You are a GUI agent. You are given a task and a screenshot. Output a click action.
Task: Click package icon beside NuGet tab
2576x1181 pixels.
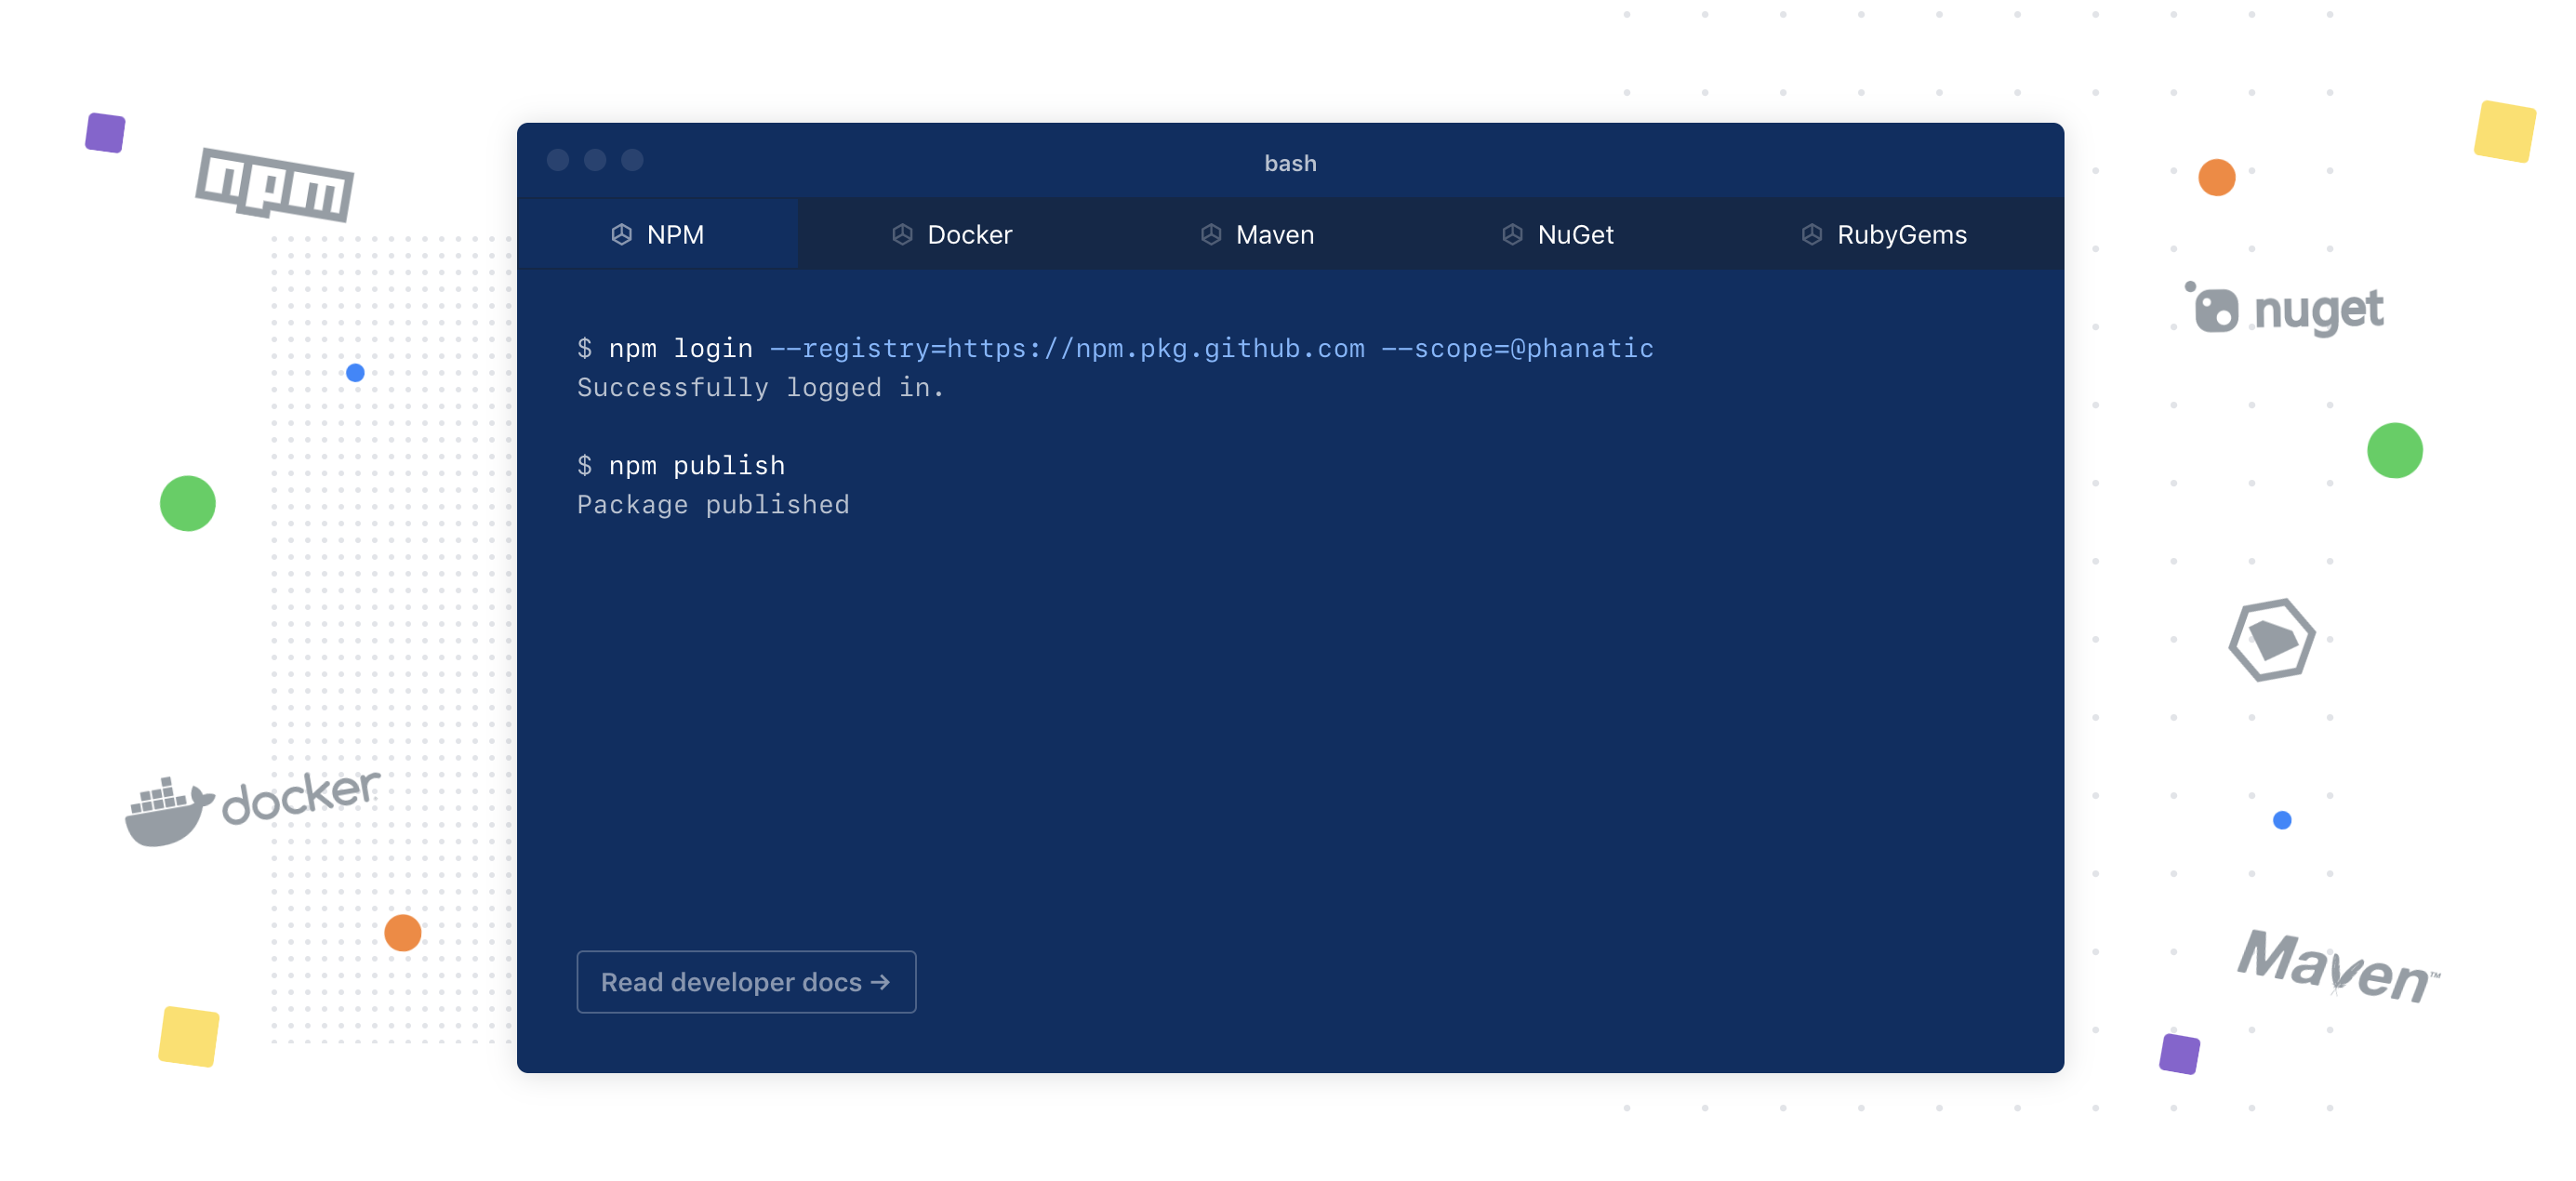(x=1512, y=234)
